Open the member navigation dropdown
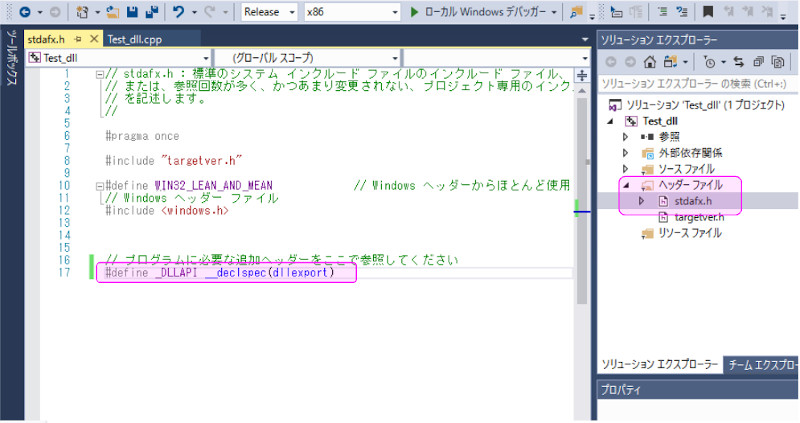 click(496, 58)
